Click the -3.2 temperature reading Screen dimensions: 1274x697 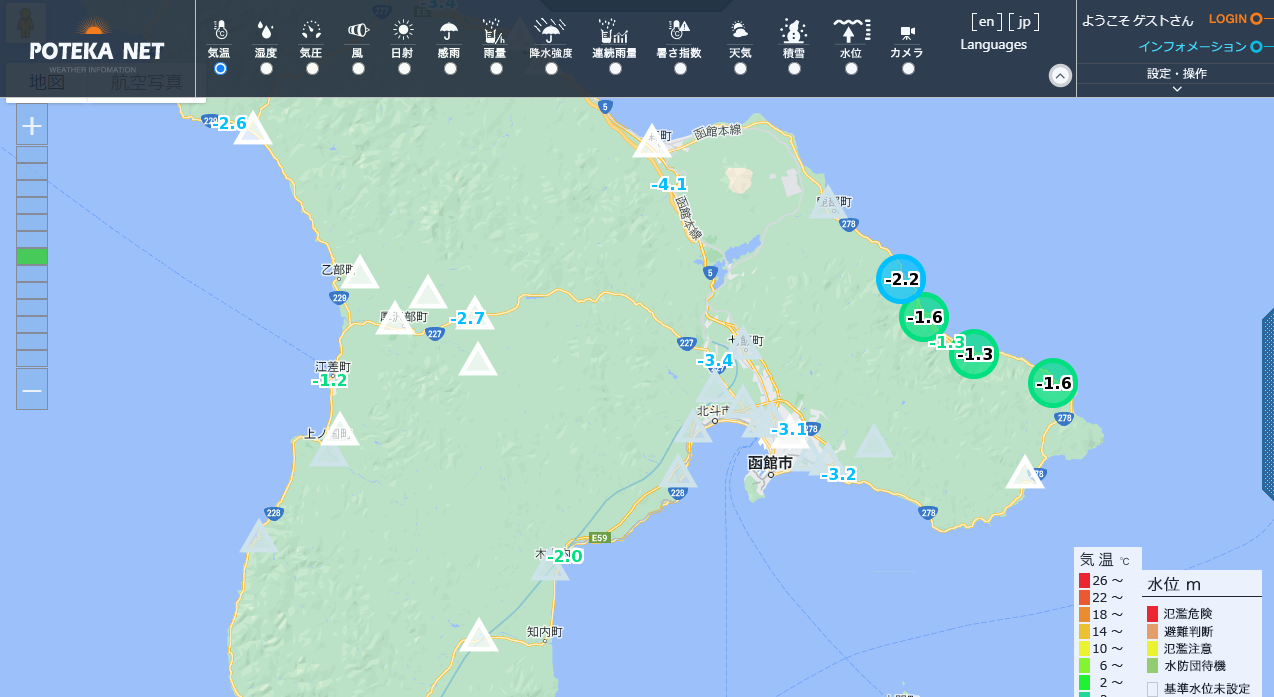(838, 474)
